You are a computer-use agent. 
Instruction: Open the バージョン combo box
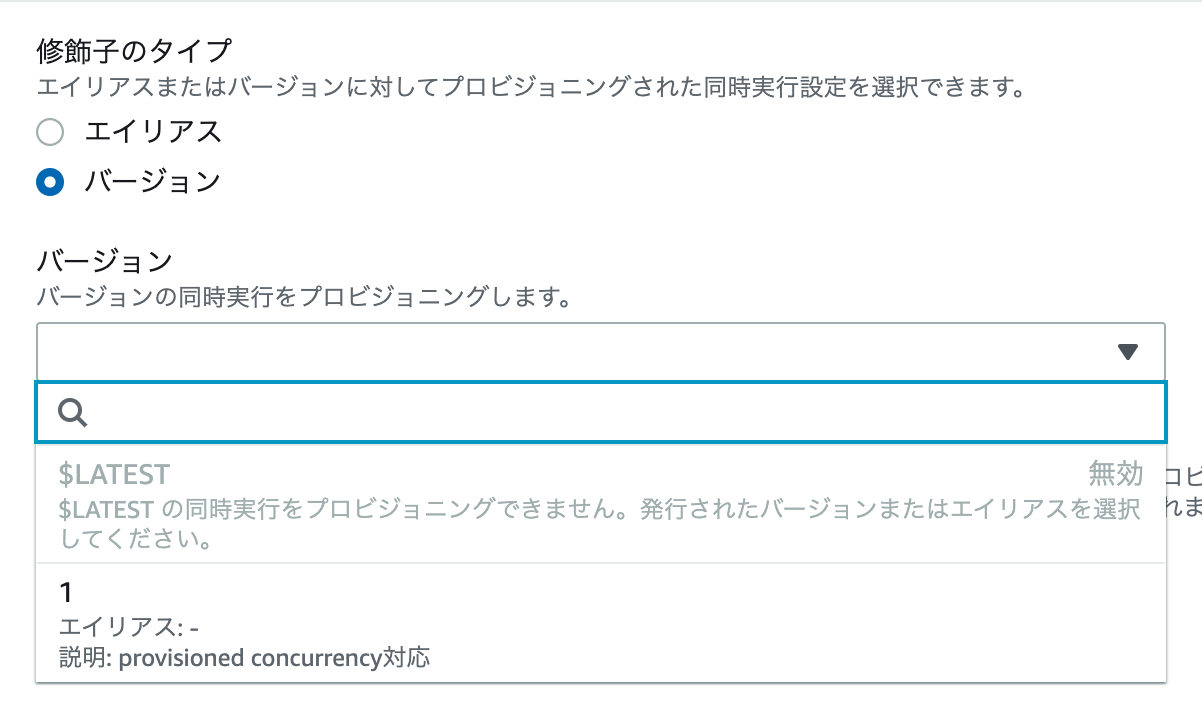pyautogui.click(x=600, y=351)
